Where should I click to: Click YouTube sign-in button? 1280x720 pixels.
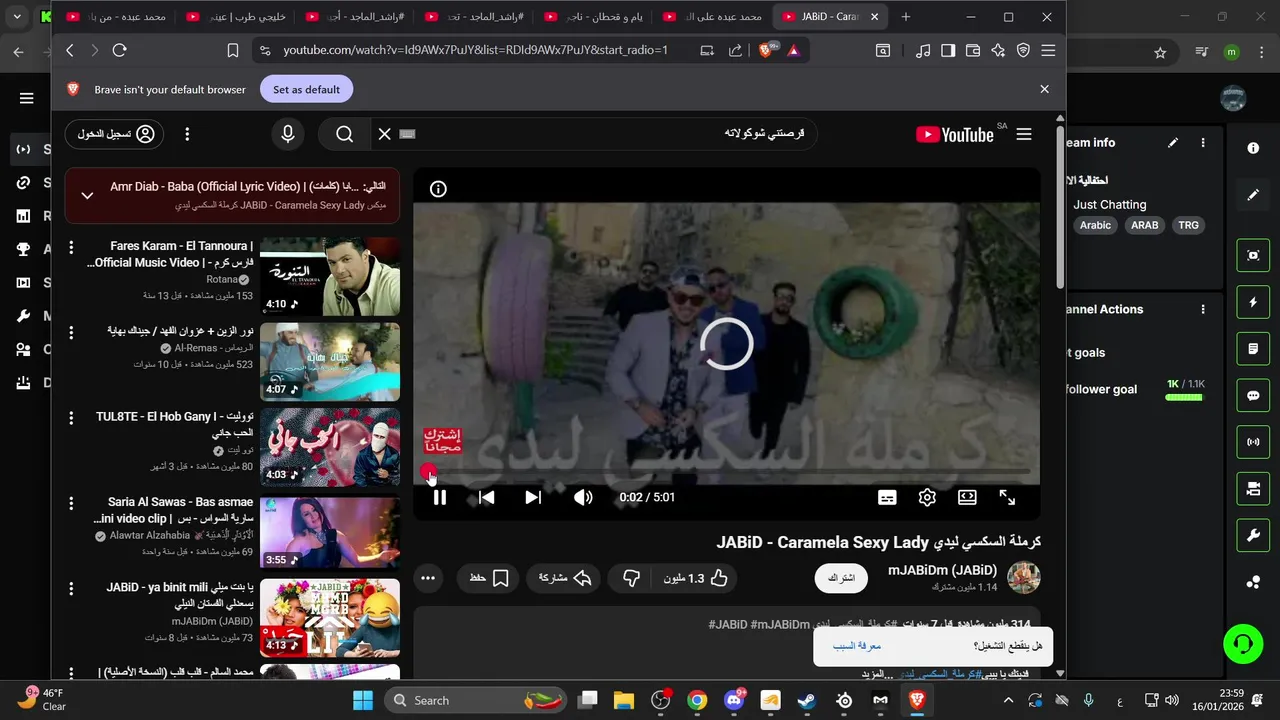(x=114, y=134)
